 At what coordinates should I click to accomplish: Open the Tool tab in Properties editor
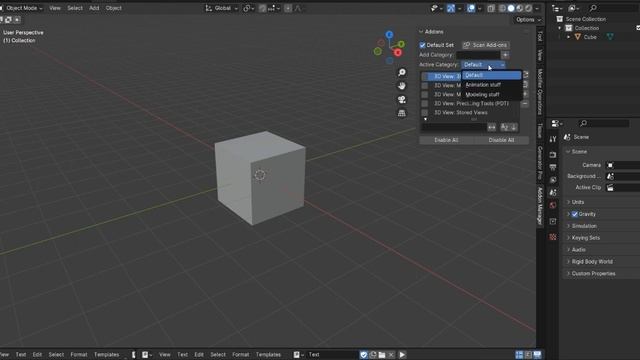(553, 139)
